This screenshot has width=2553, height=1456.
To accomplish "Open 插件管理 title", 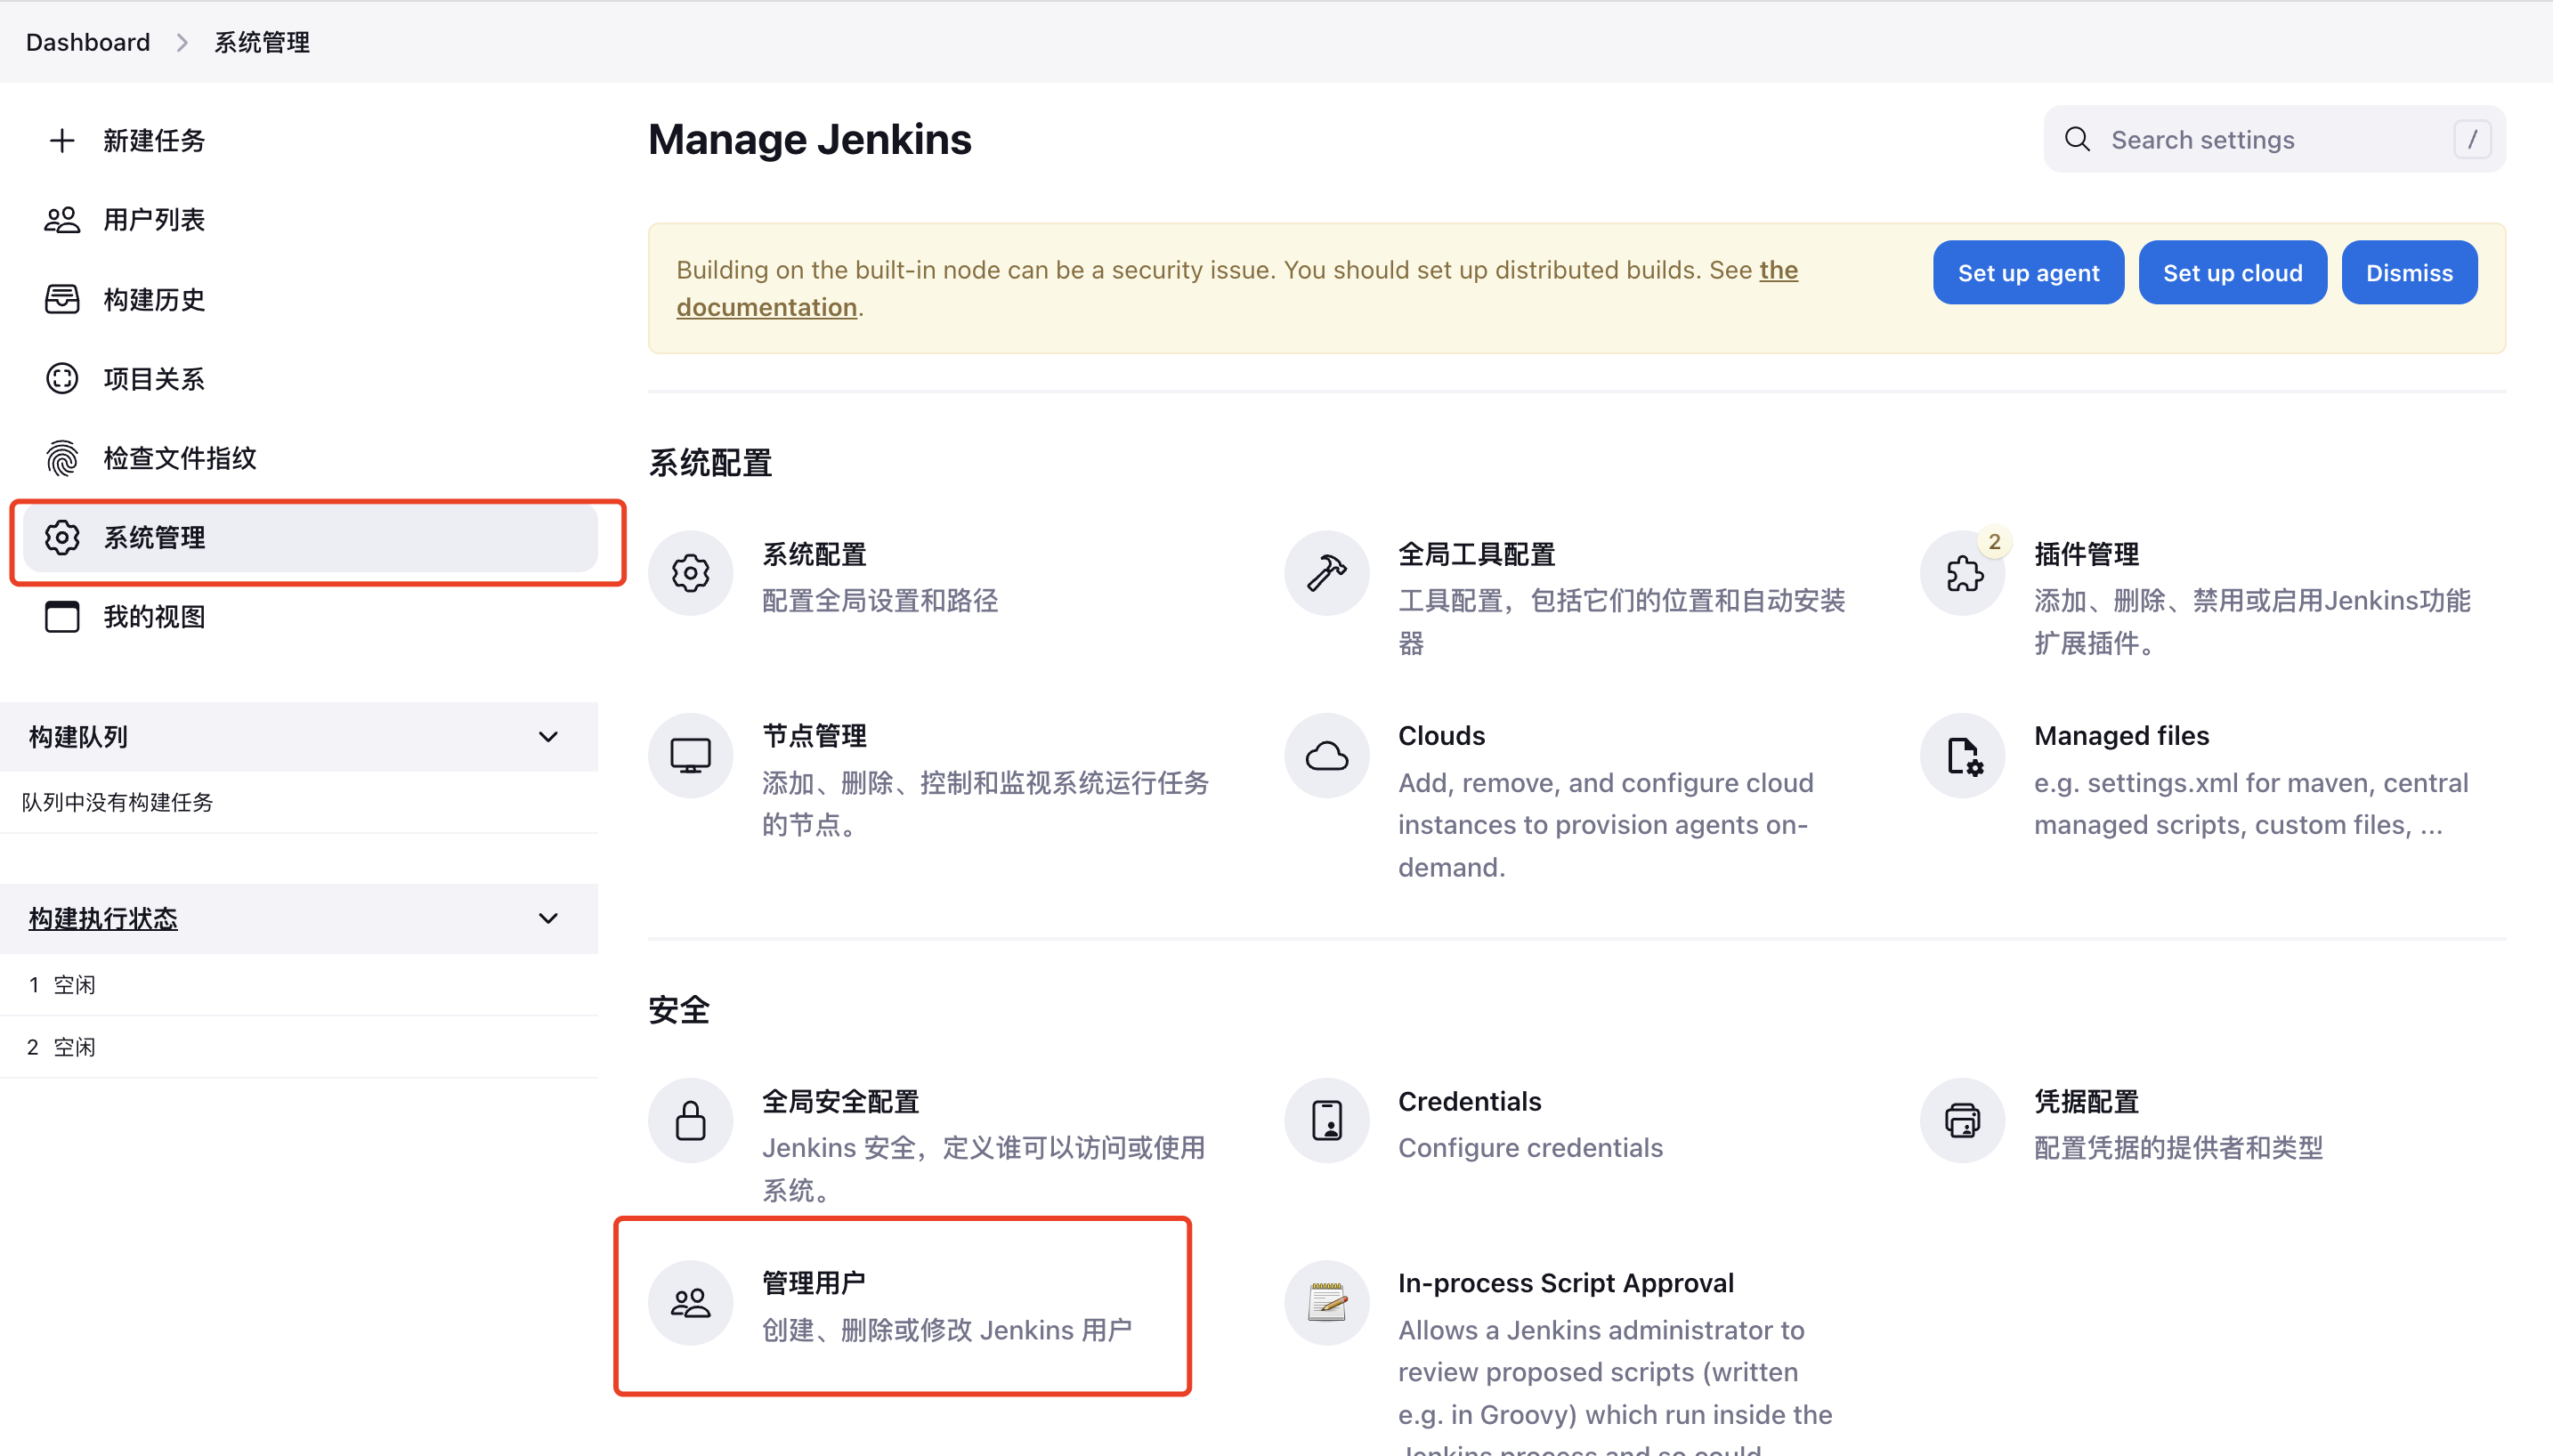I will tap(2086, 554).
